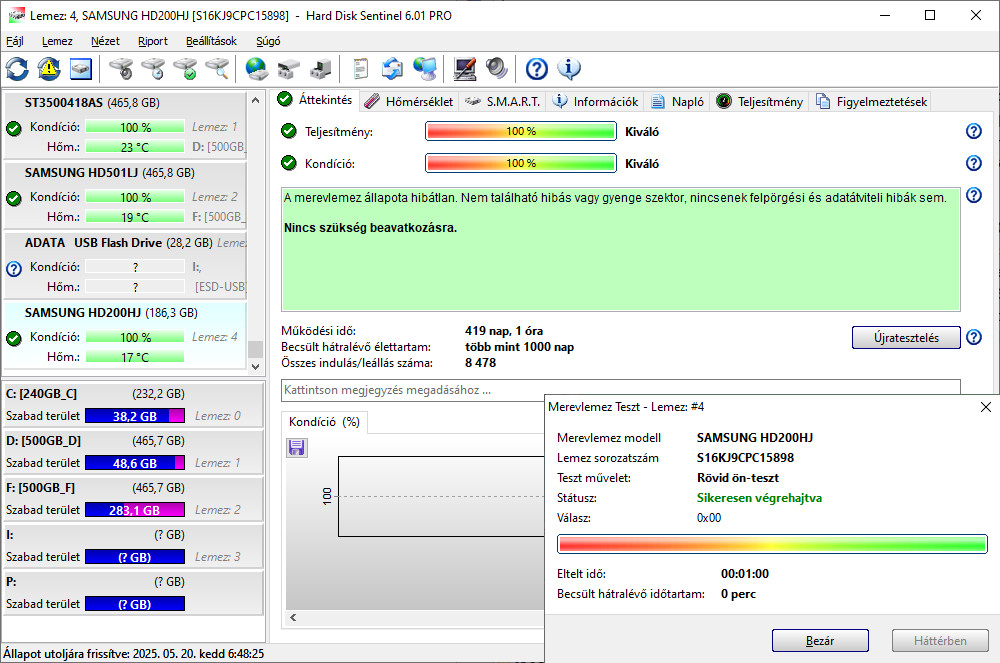Select the ADATA USB Flash Drive entry
The height and width of the screenshot is (663, 1000).
tap(125, 265)
